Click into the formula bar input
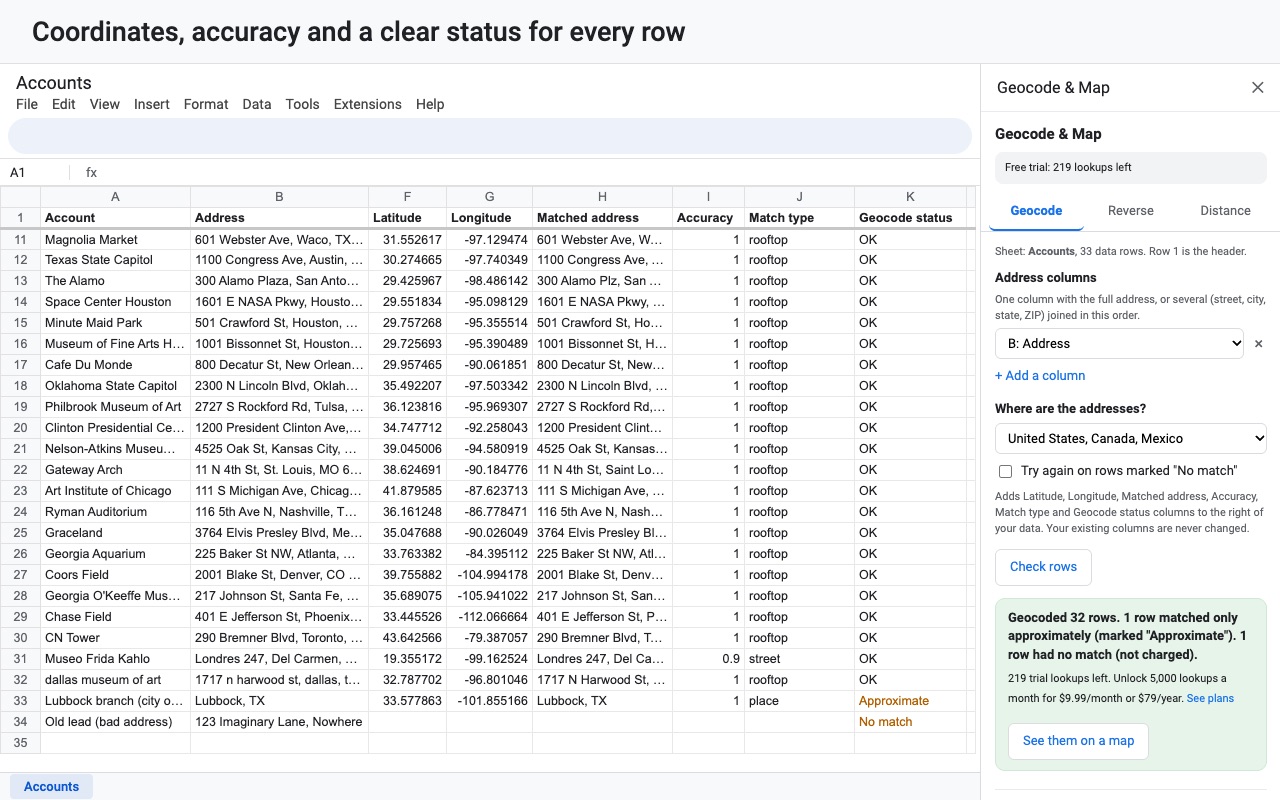 tap(540, 172)
